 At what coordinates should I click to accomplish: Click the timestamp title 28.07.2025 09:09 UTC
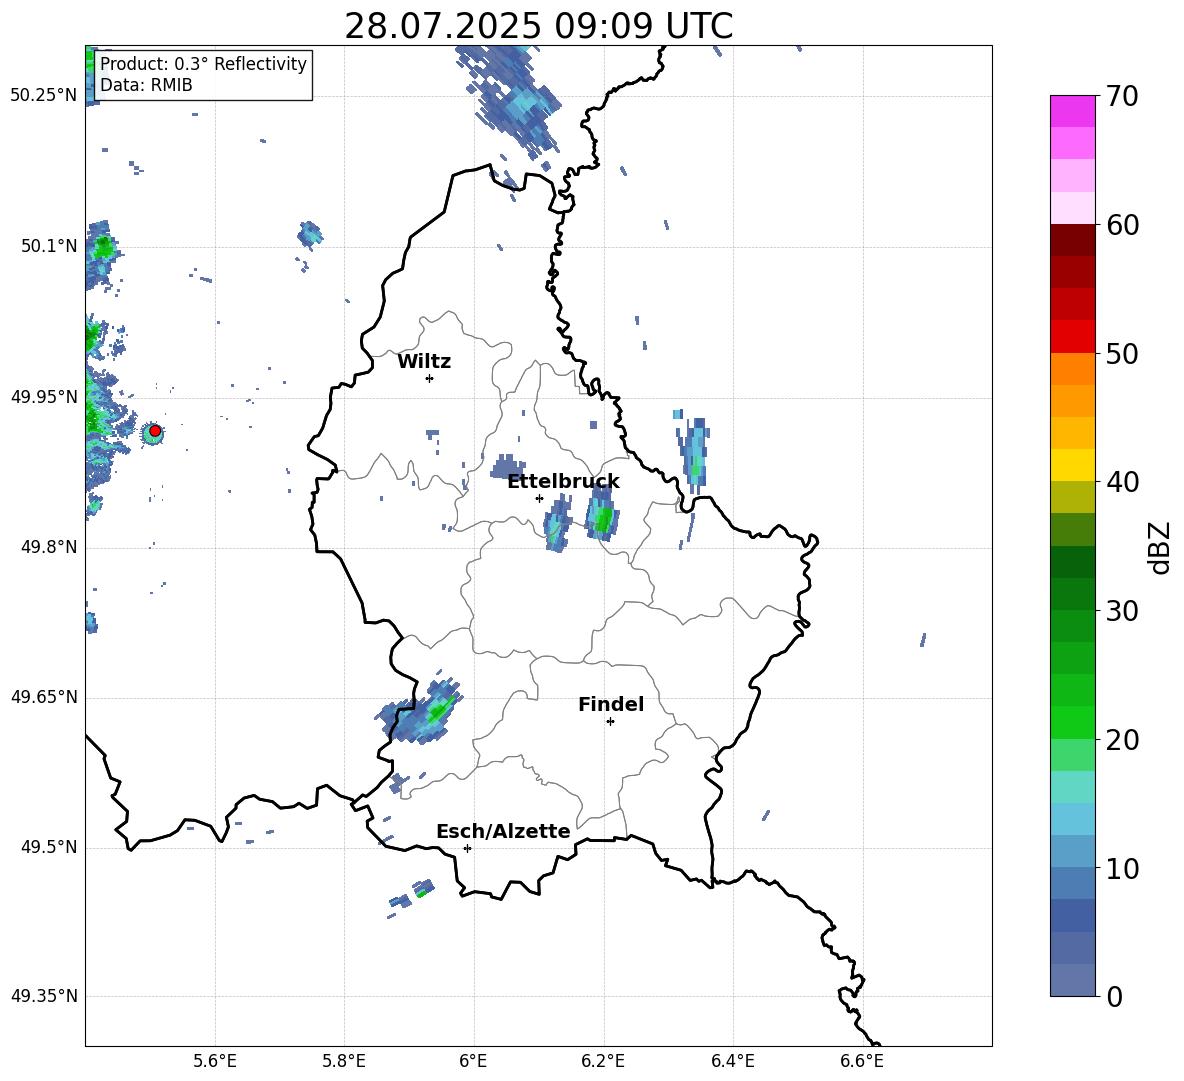(x=538, y=26)
